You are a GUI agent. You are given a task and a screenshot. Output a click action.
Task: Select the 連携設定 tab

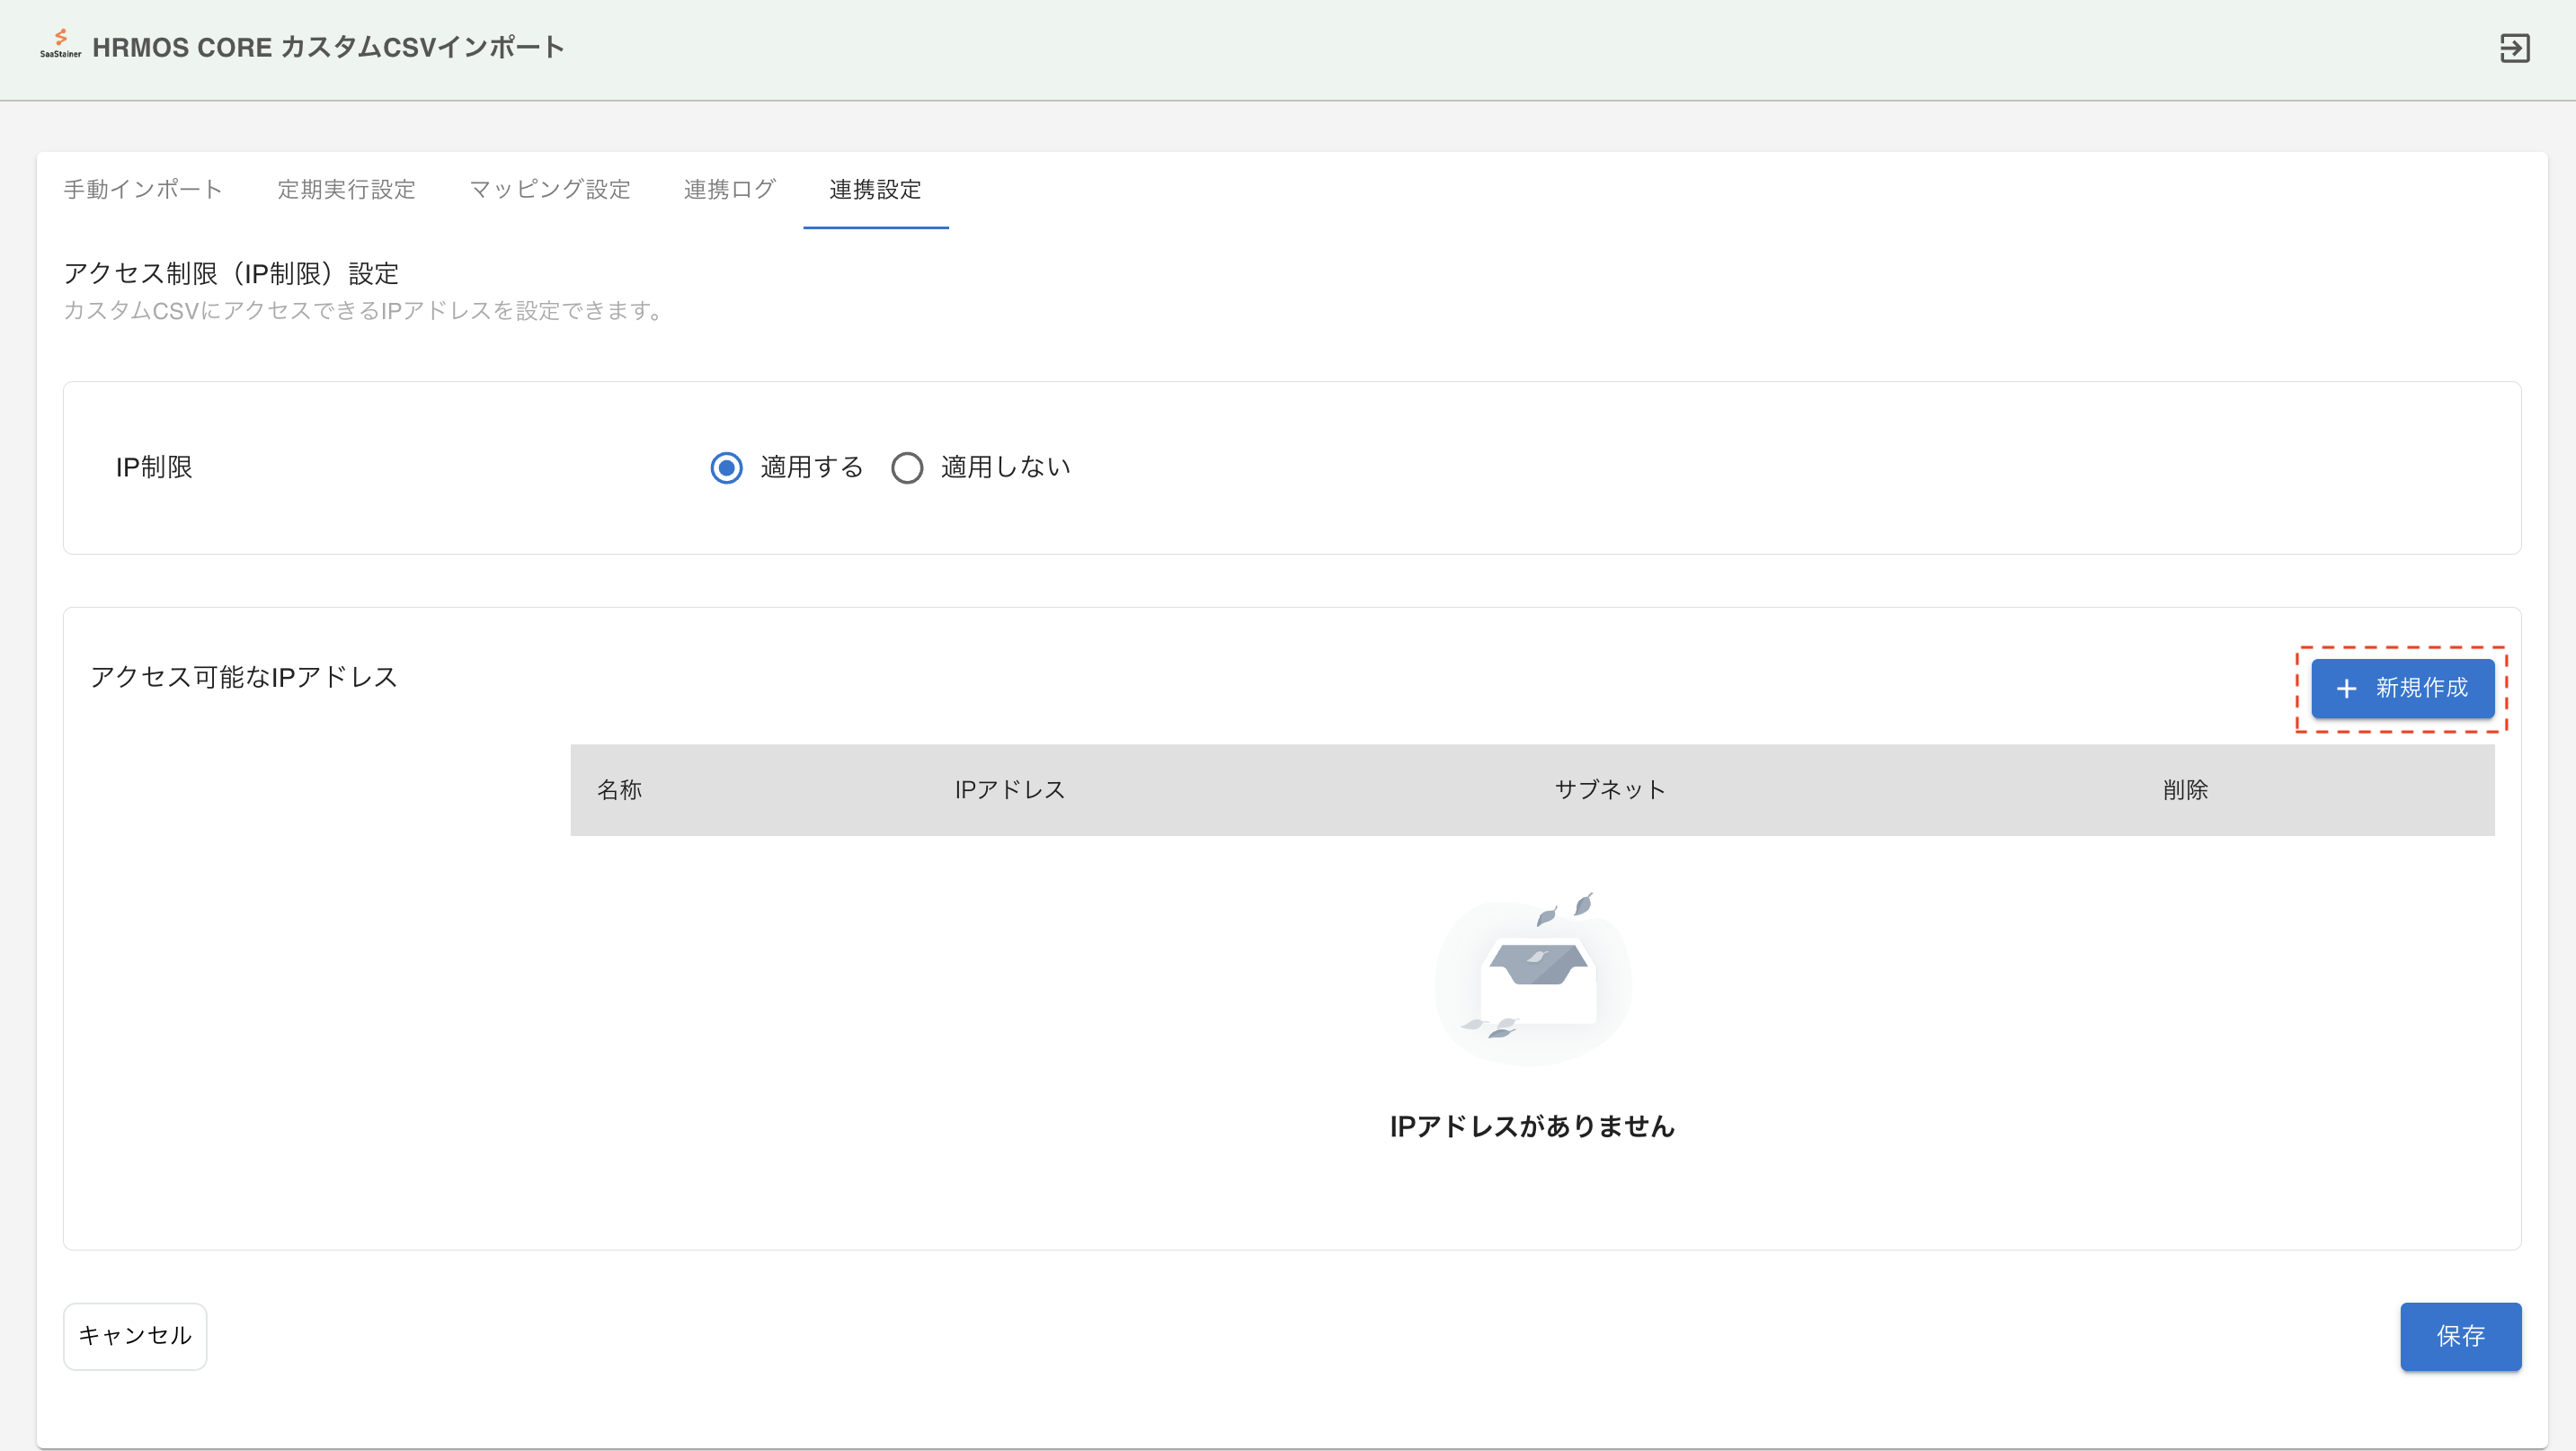tap(875, 189)
